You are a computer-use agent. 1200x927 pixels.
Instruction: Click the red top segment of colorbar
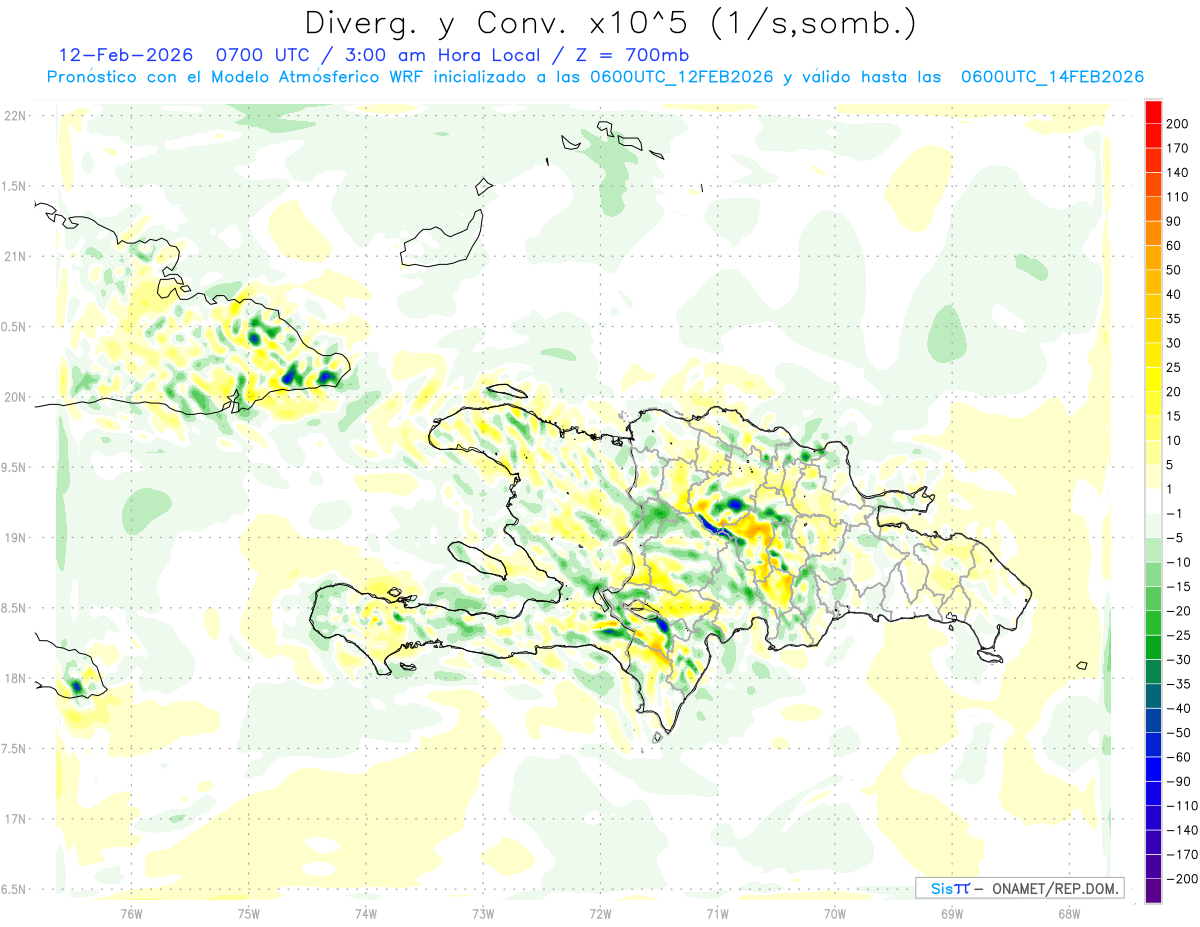point(1153,110)
